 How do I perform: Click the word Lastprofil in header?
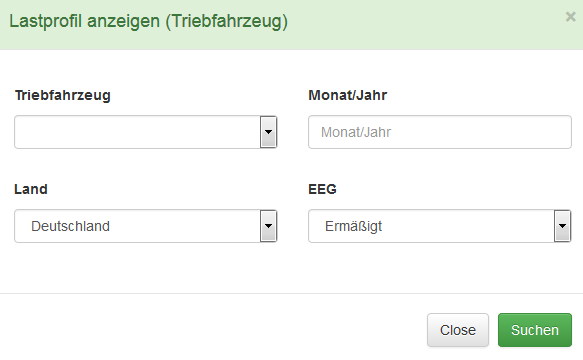[45, 22]
